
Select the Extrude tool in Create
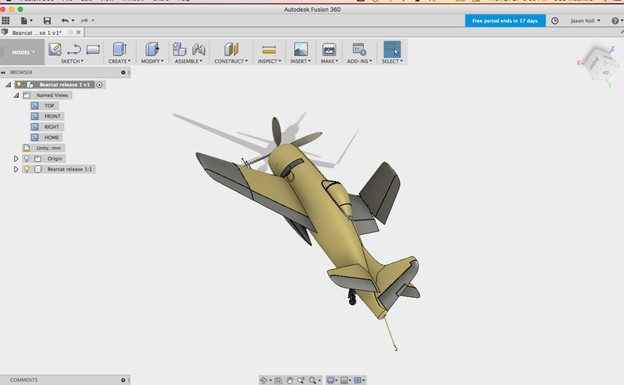click(119, 49)
